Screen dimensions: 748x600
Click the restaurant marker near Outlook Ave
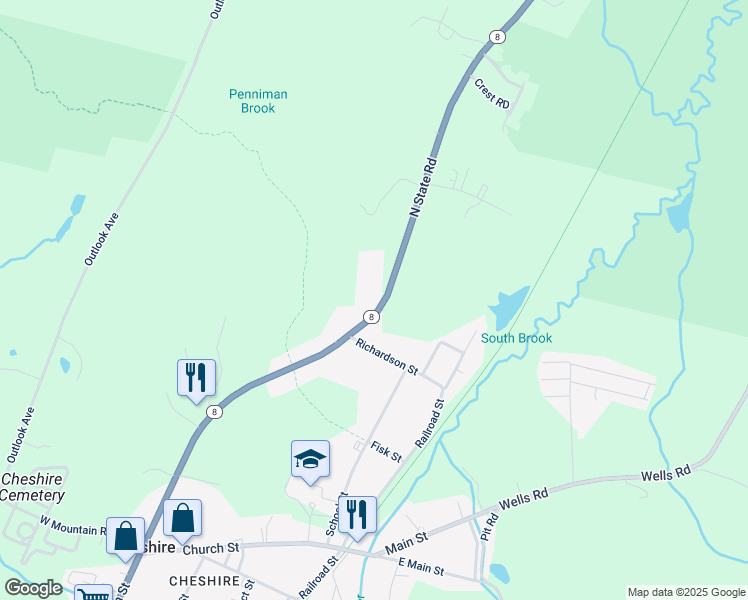click(196, 379)
